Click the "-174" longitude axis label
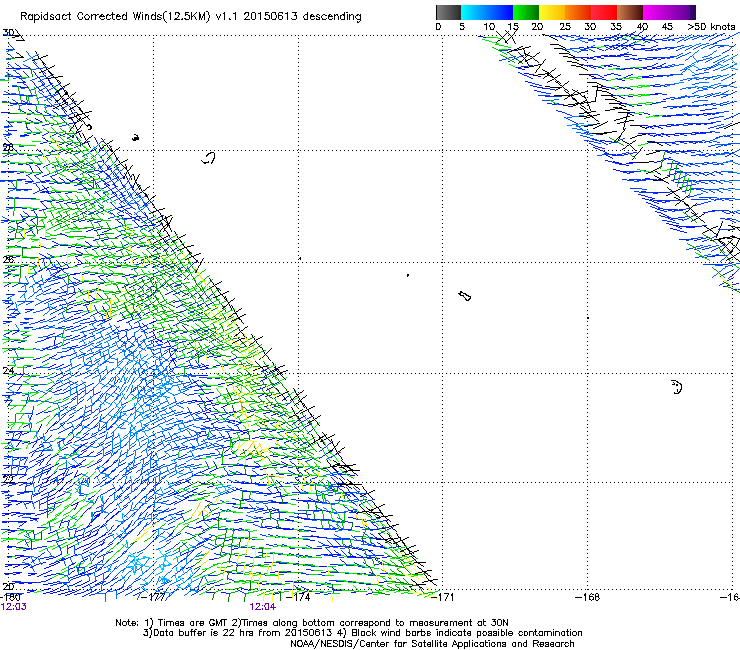The image size is (740, 650). [299, 597]
